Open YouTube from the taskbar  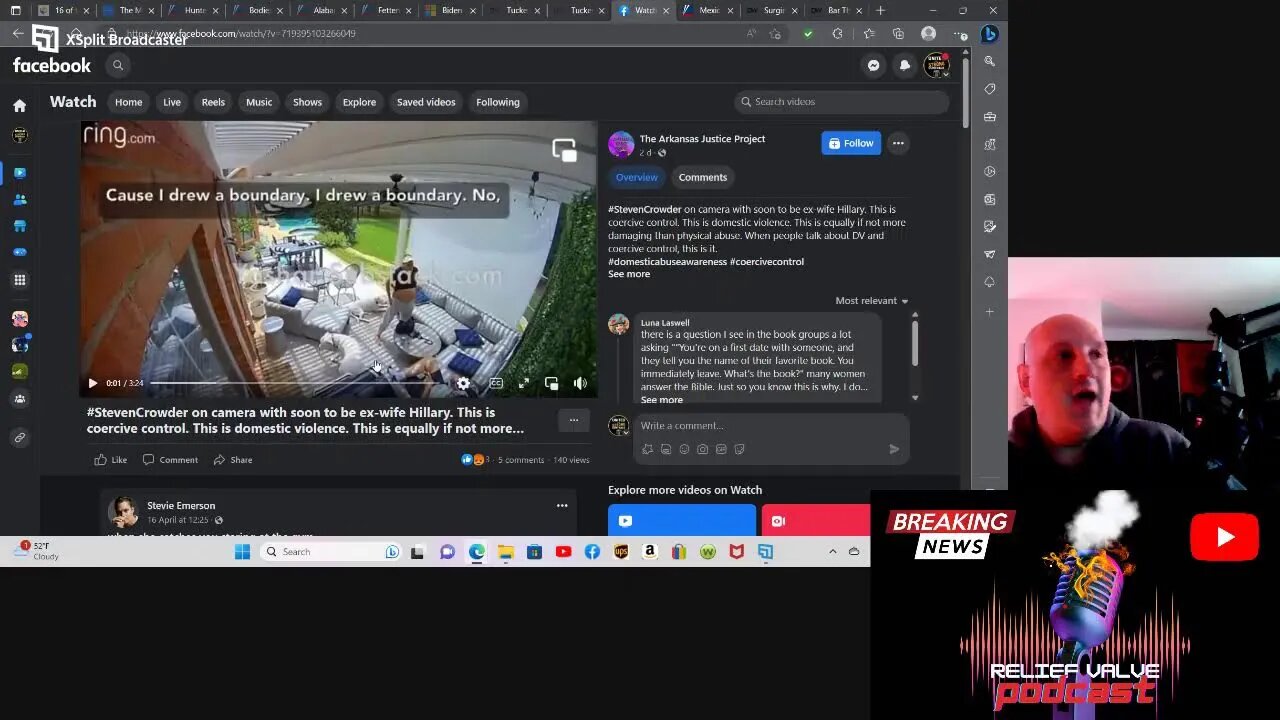point(563,552)
